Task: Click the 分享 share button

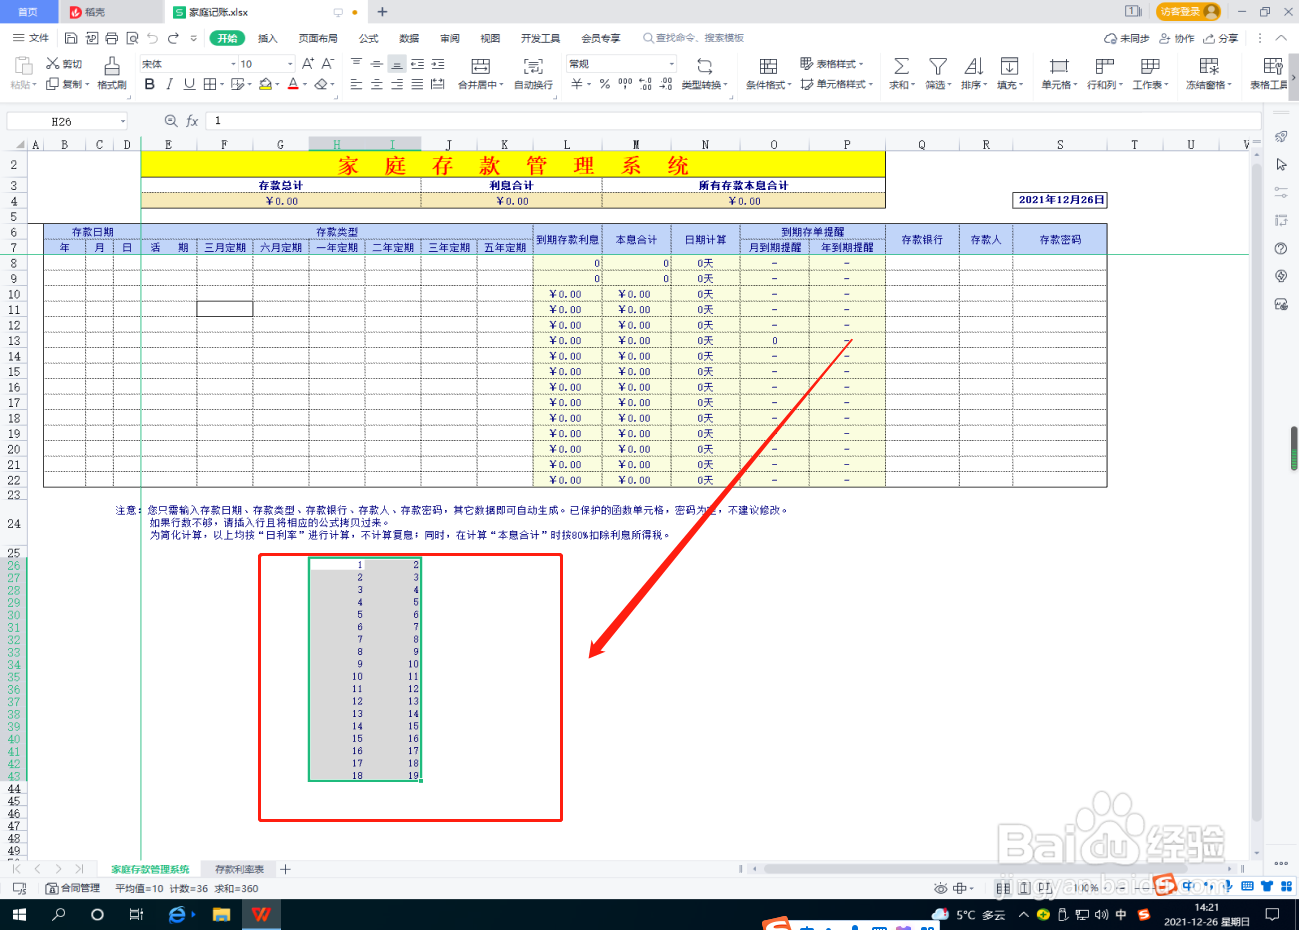Action: (x=1221, y=38)
